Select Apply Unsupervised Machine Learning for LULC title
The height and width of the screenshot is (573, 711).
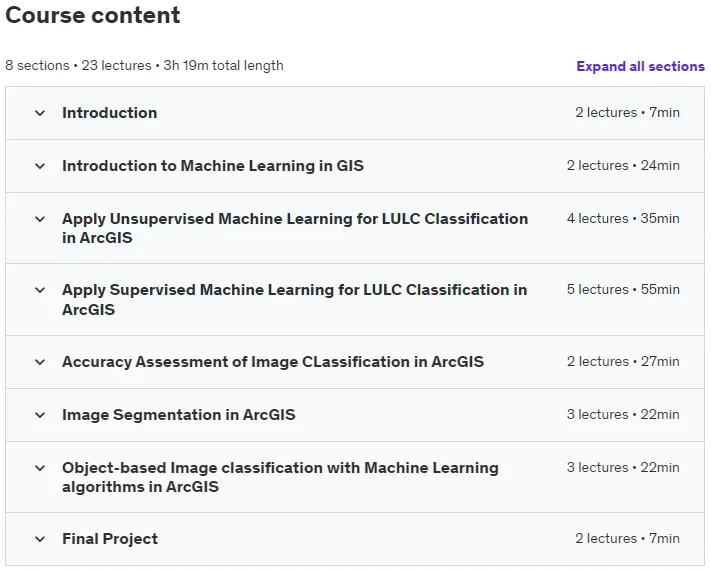coord(295,228)
